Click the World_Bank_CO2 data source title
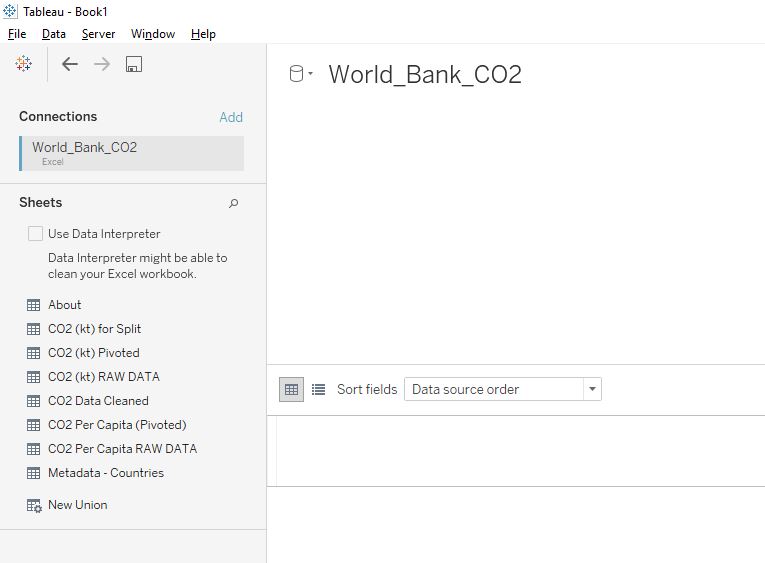The image size is (765, 563). pos(425,74)
